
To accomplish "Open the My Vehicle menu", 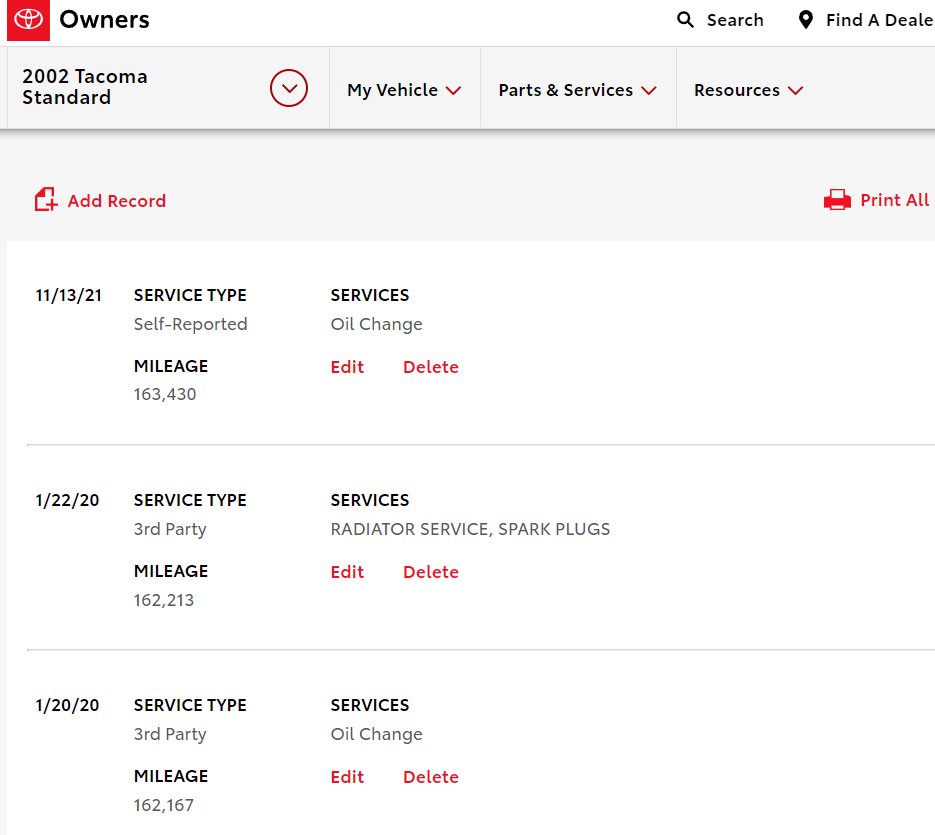I will [x=404, y=90].
